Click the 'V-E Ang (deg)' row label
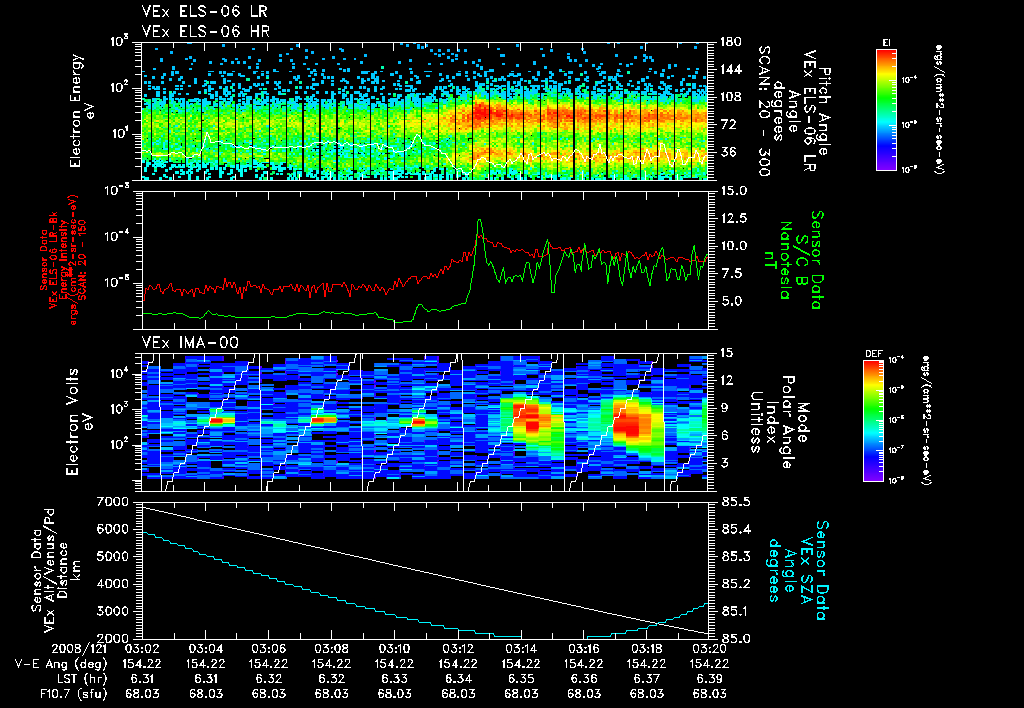Image resolution: width=1024 pixels, height=708 pixels. (61, 664)
